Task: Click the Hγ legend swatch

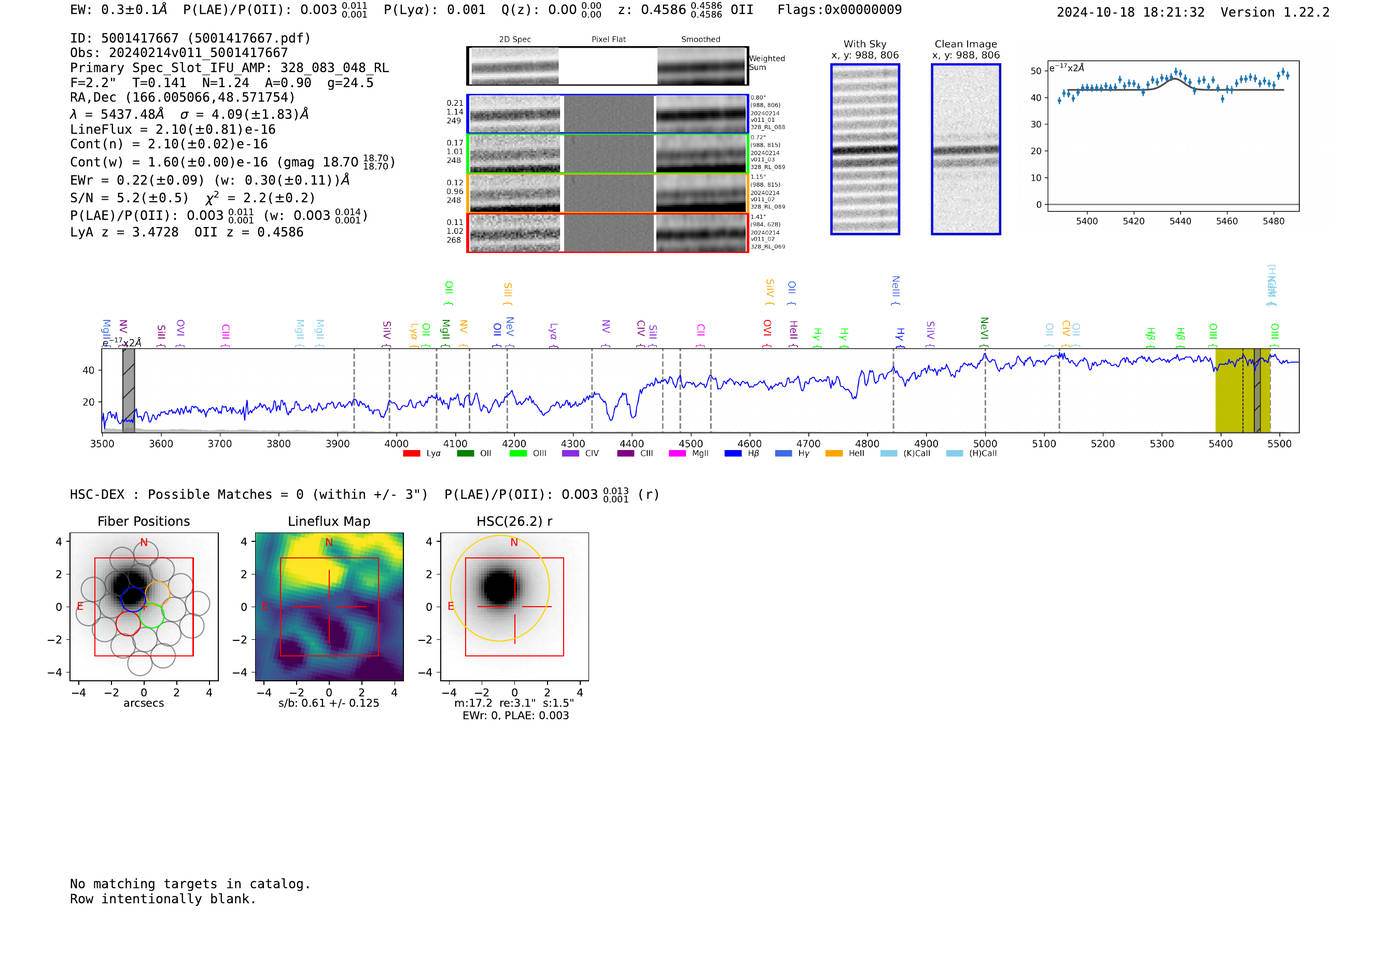Action: [783, 454]
